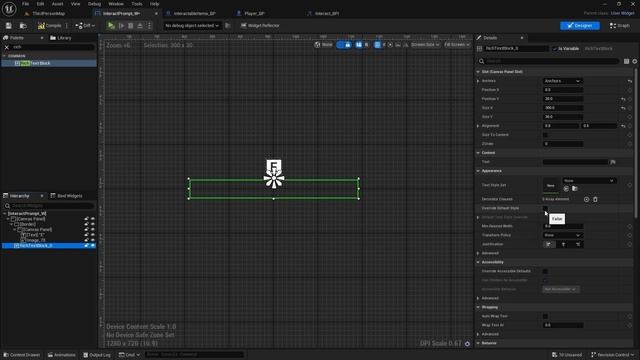Open the Edit menu
Viewport: 640px width, 360px height.
[x=40, y=4]
